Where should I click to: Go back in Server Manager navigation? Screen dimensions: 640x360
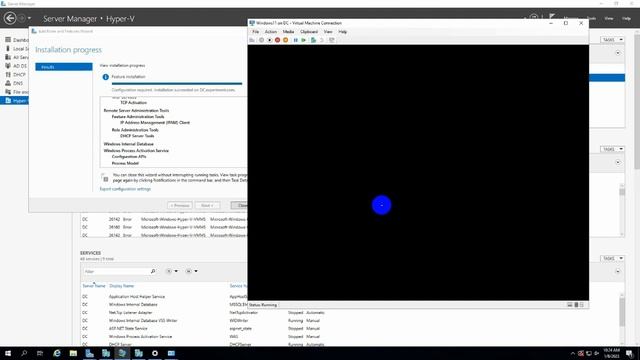pyautogui.click(x=10, y=18)
